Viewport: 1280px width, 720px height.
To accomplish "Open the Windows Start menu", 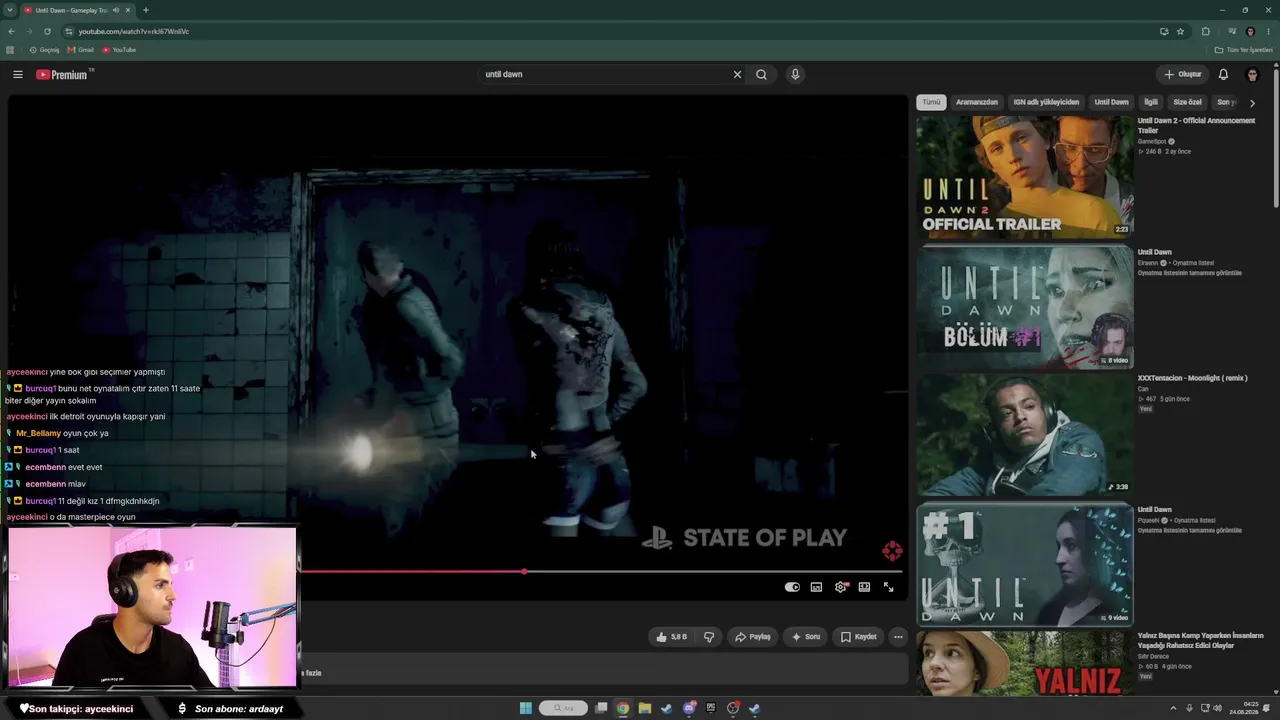I will click(525, 708).
